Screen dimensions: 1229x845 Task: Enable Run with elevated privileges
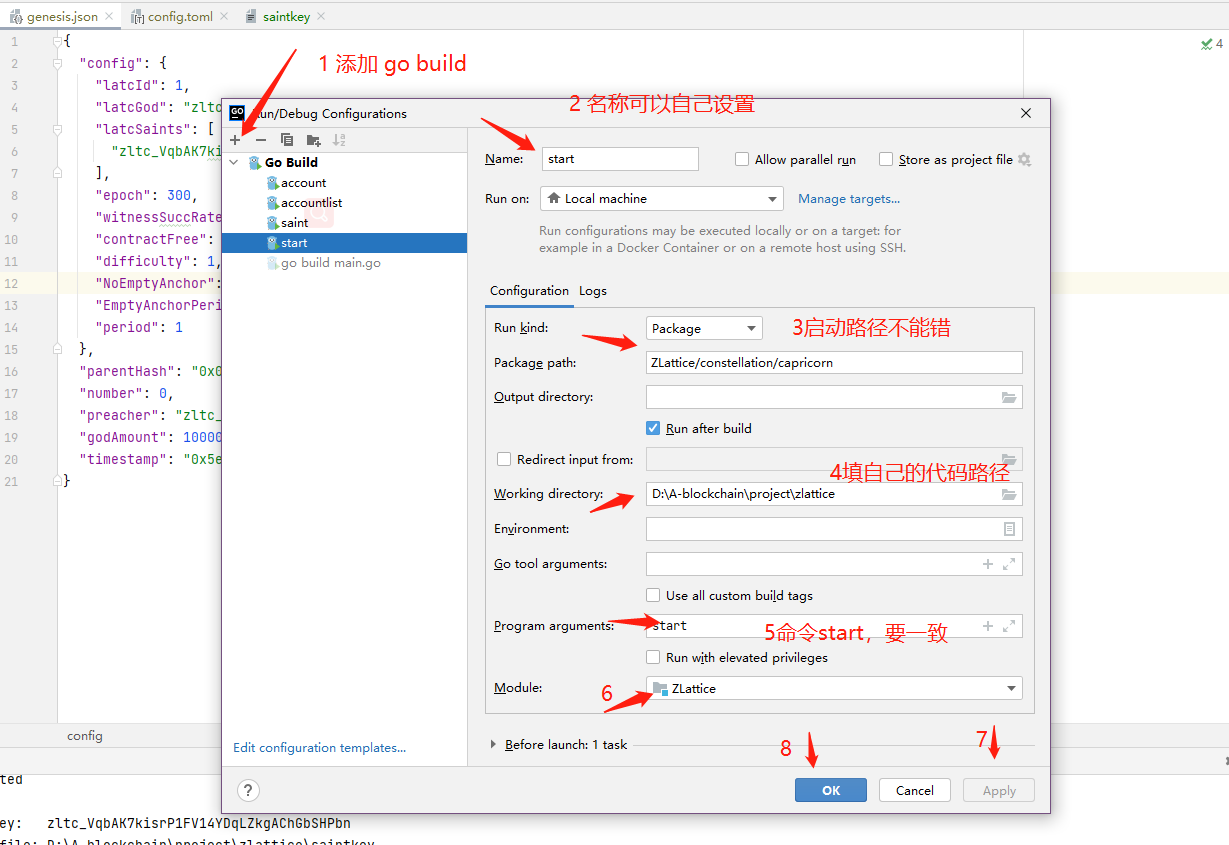point(653,658)
